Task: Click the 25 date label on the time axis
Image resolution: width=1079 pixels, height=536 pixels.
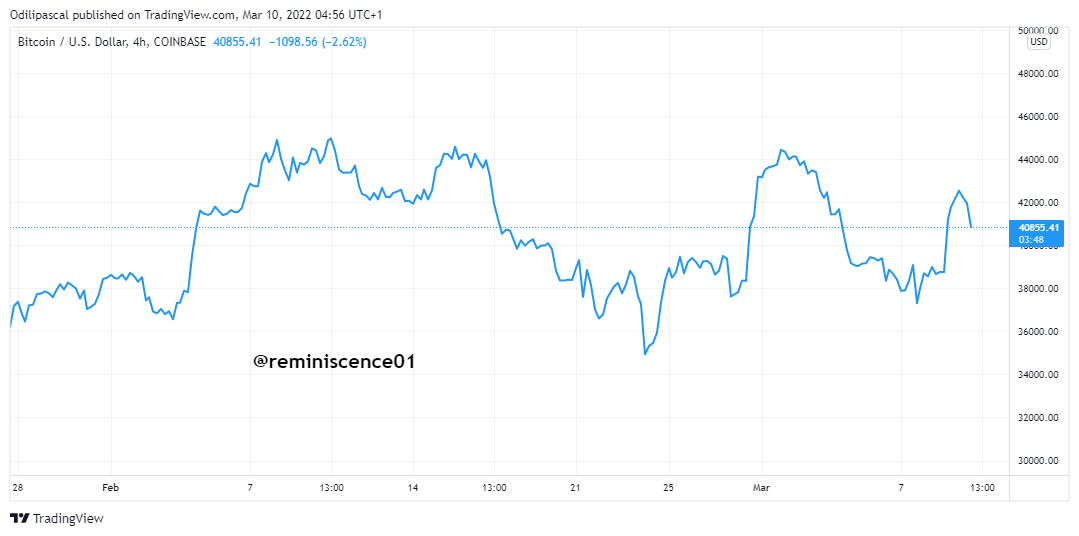Action: click(669, 488)
